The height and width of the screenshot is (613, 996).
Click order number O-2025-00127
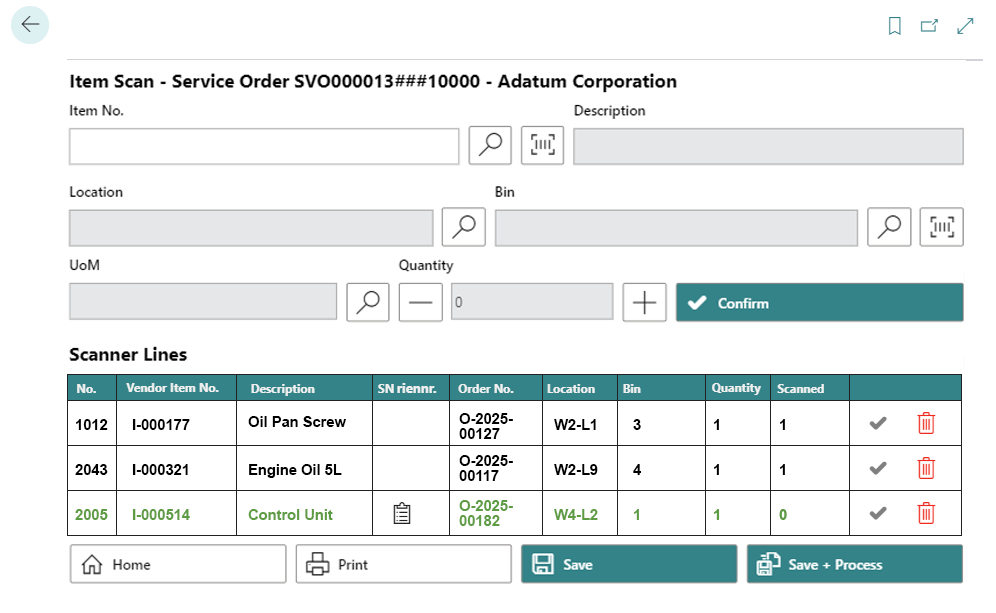point(486,426)
